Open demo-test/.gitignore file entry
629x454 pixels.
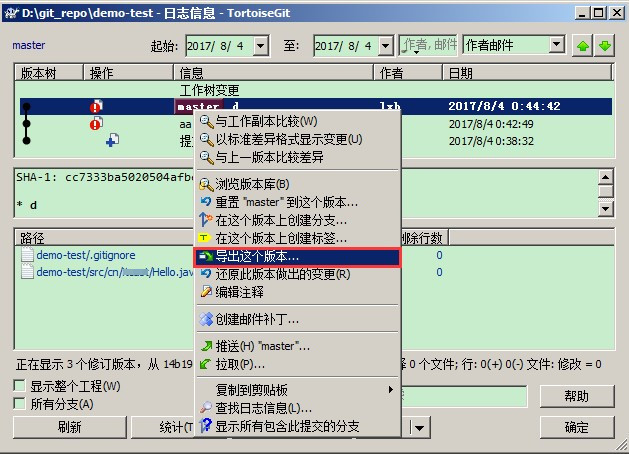tap(86, 255)
